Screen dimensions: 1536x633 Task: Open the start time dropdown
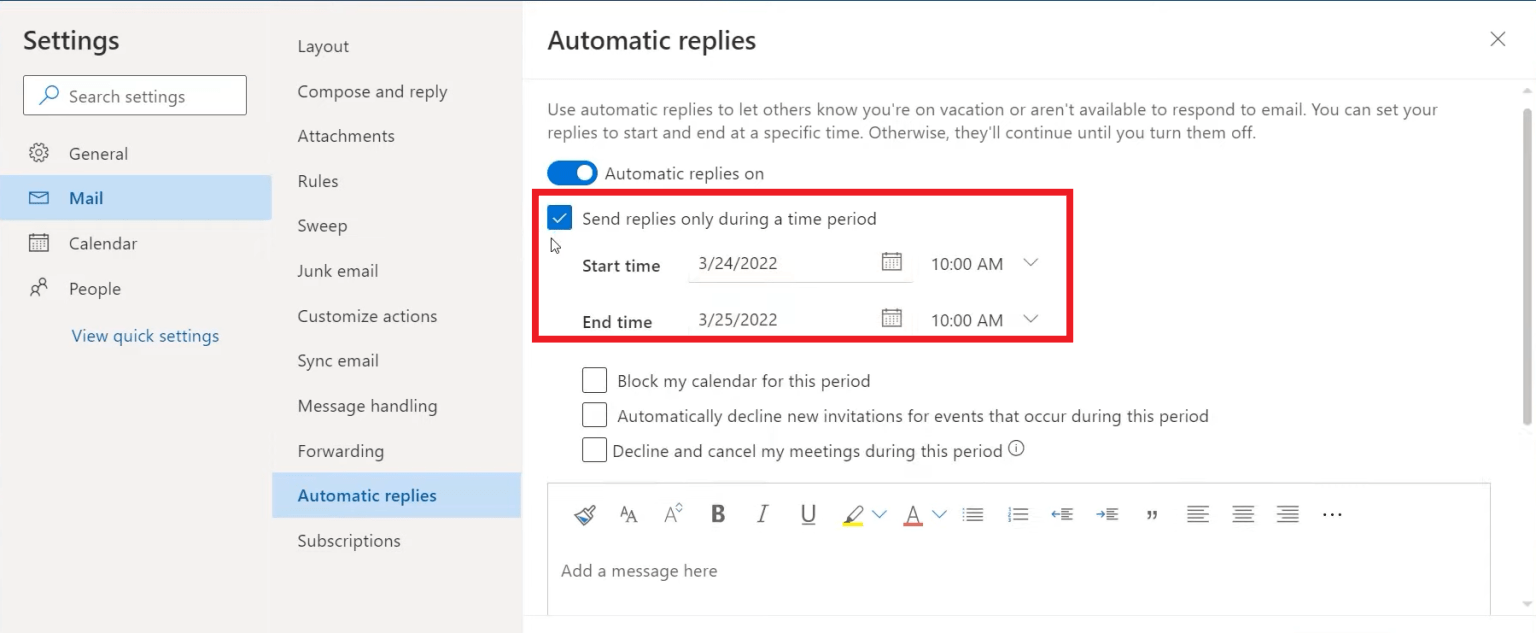pyautogui.click(x=1030, y=263)
